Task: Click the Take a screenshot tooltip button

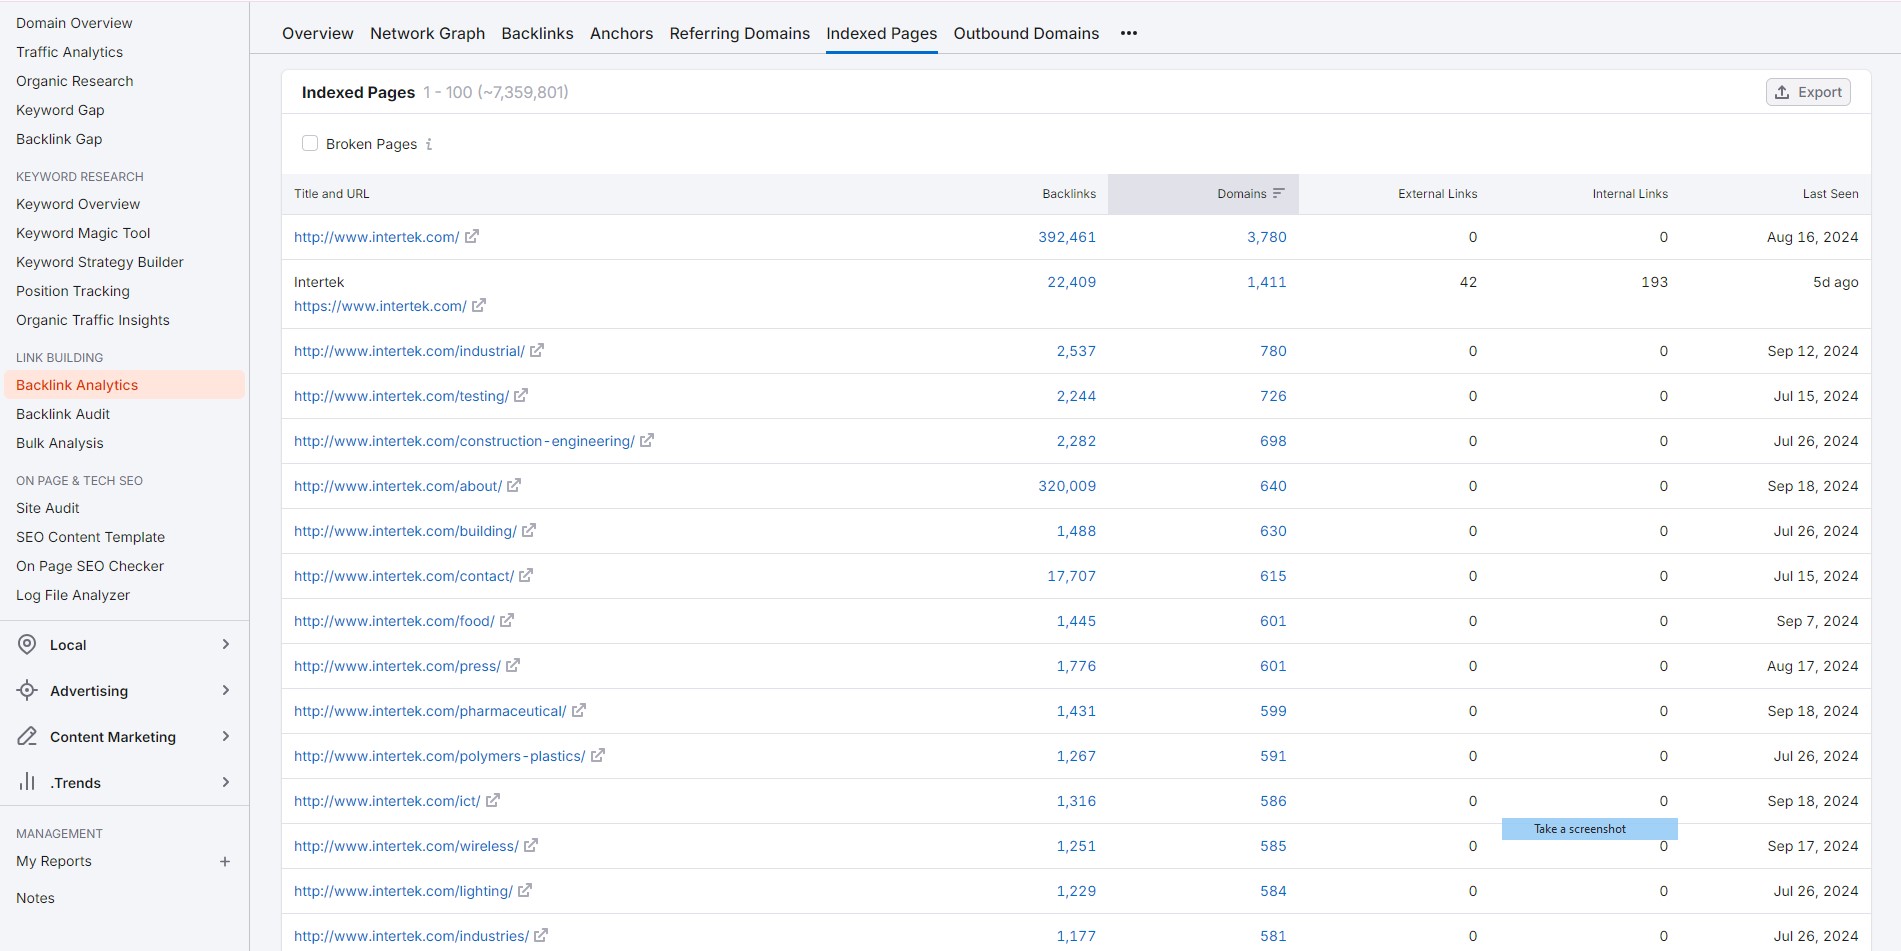Action: point(1589,829)
